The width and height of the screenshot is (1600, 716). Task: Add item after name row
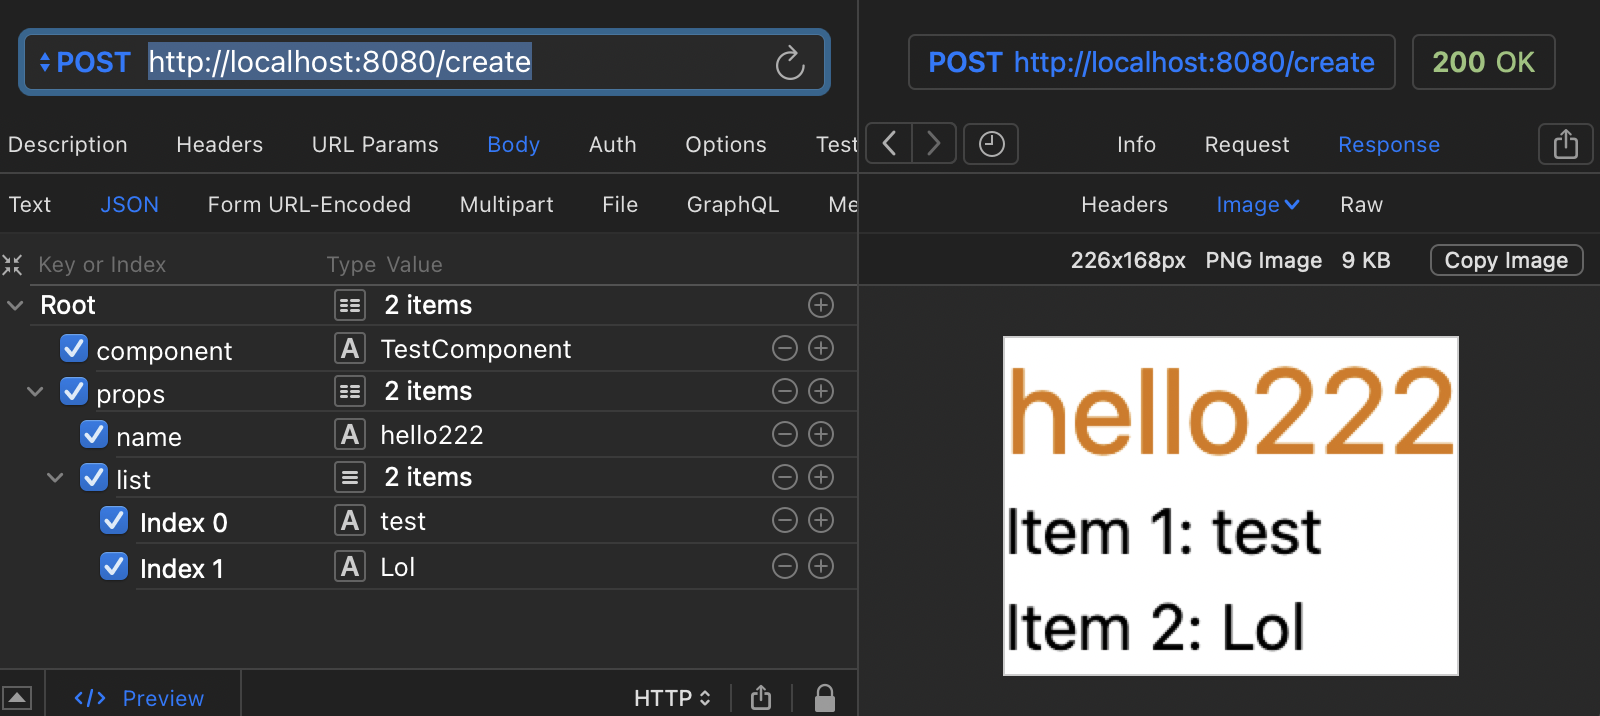[821, 434]
